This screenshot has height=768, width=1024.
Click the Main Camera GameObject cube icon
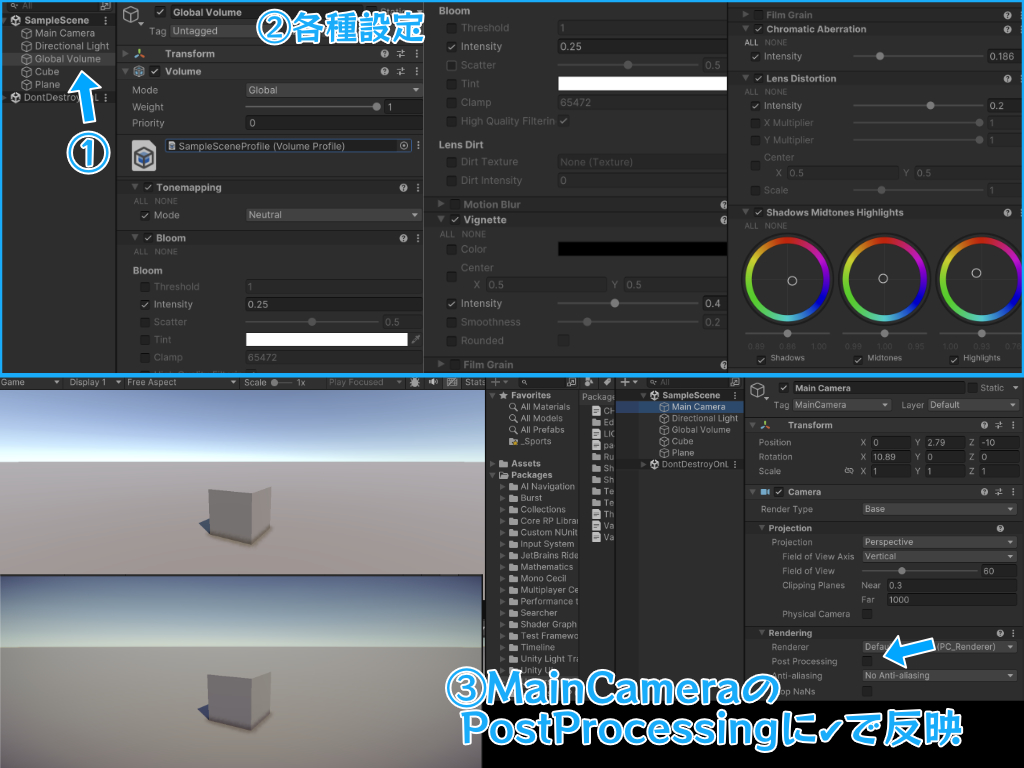(x=758, y=390)
